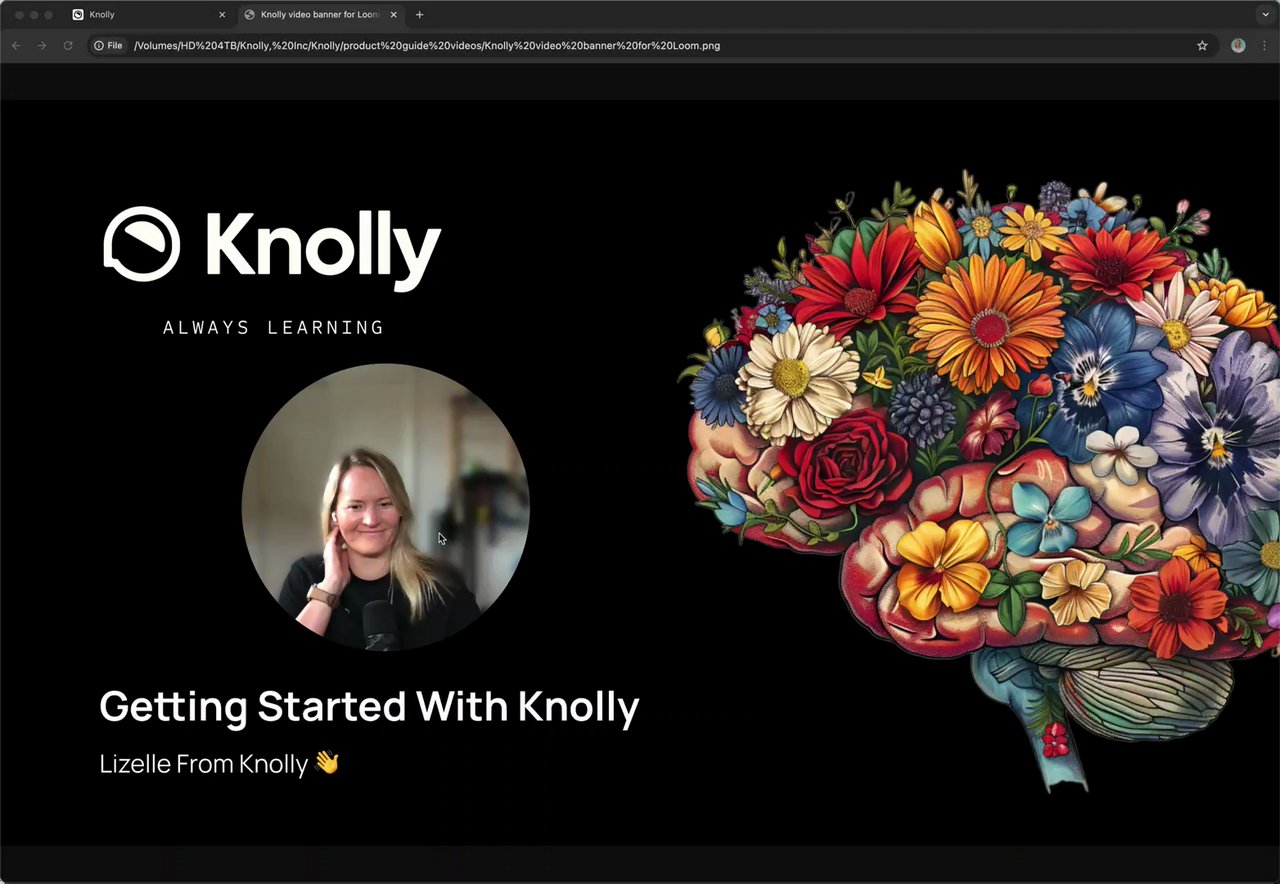Click the Knolly tab favicon
Screen dimensions: 1280x884
coord(78,15)
